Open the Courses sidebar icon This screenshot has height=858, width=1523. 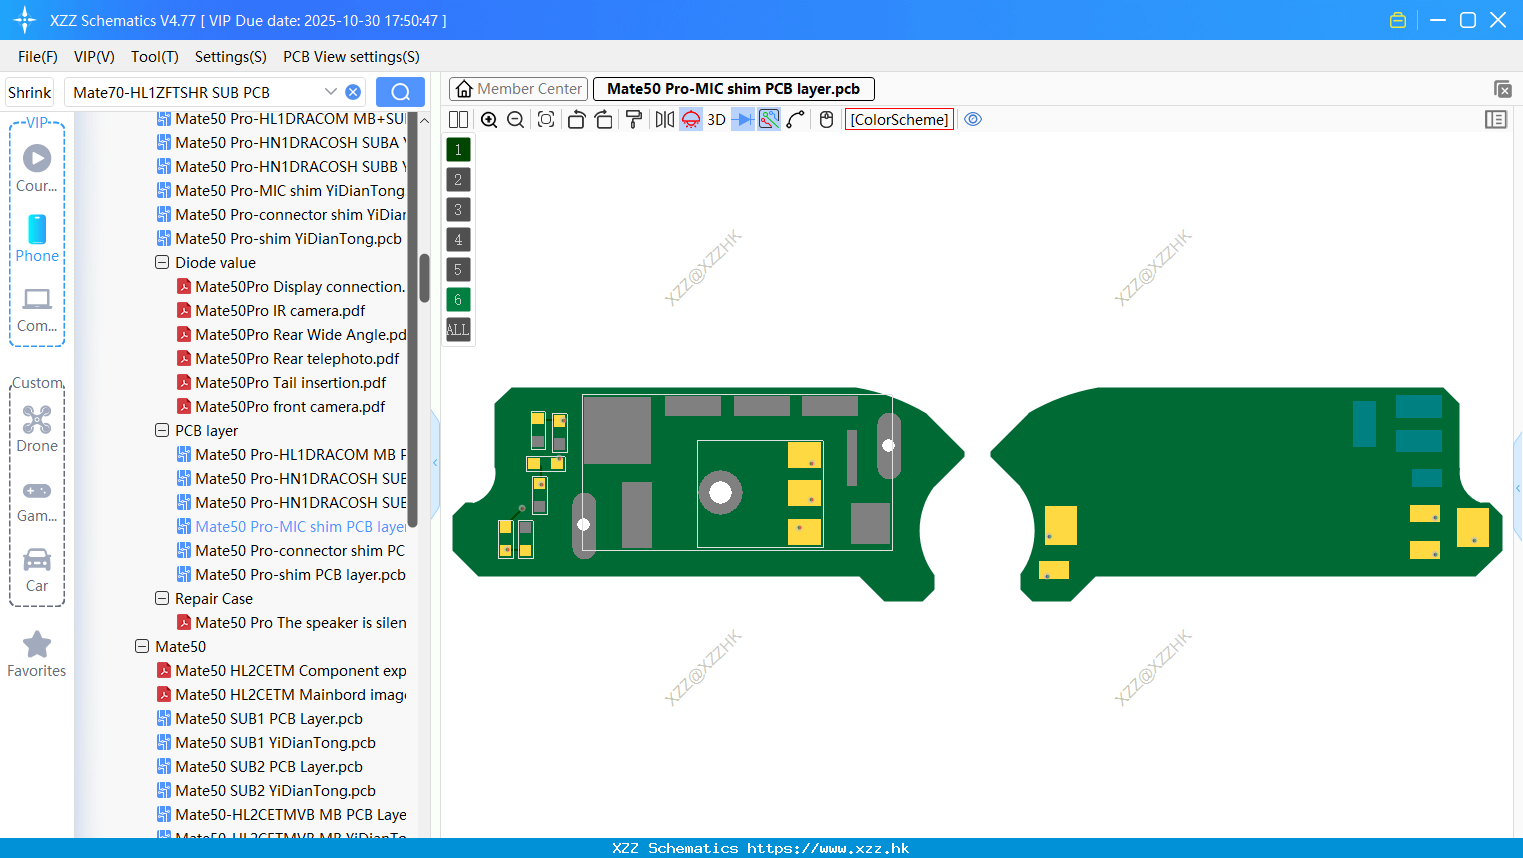[x=37, y=168]
